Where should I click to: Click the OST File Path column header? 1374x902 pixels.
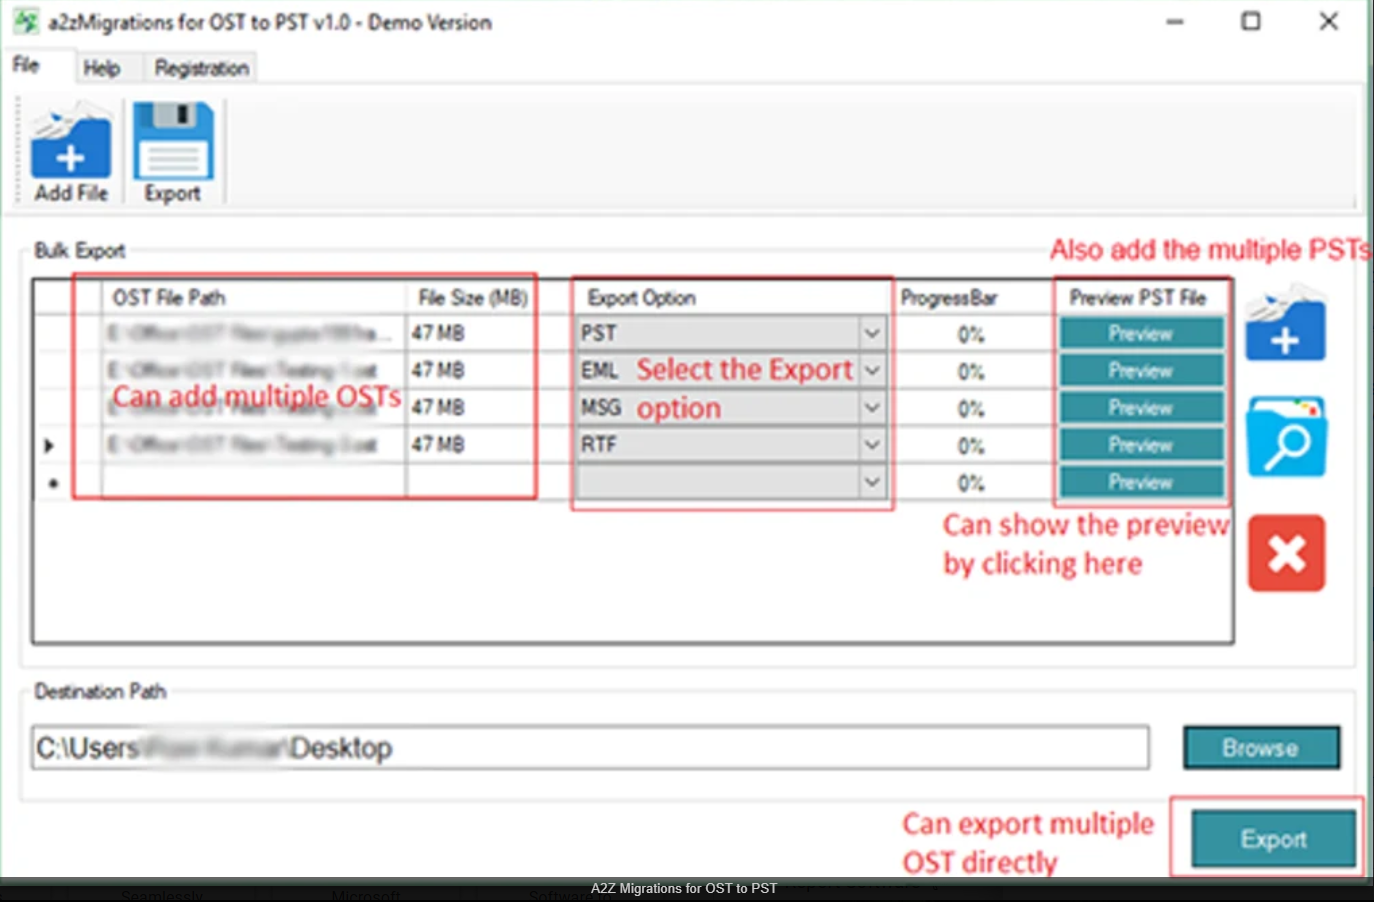click(x=253, y=297)
